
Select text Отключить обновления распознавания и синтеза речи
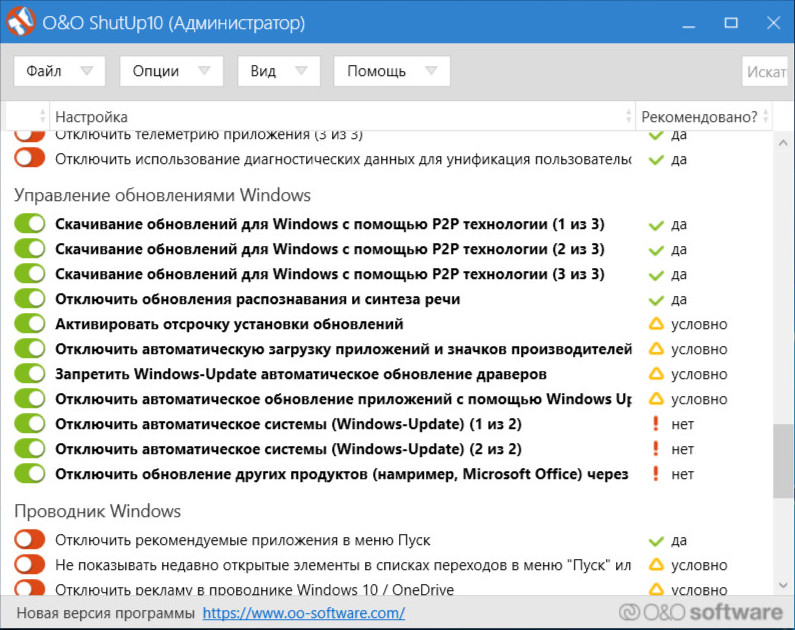coord(258,299)
